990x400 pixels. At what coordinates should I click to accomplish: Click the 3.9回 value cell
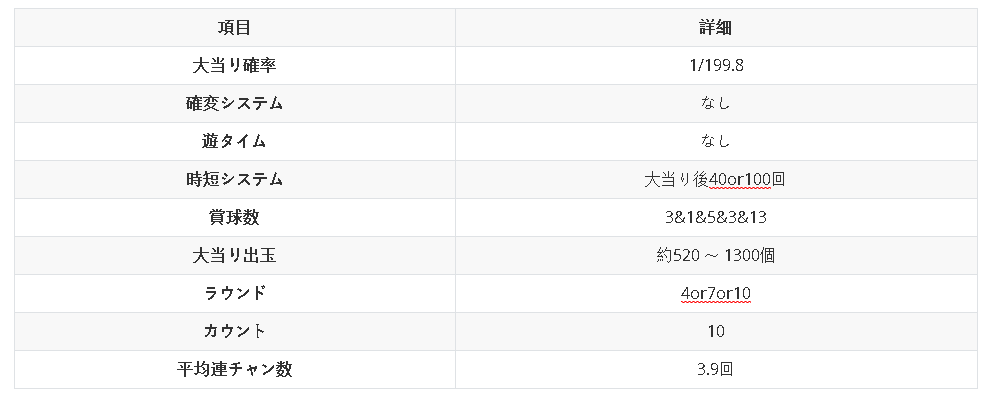tap(715, 370)
